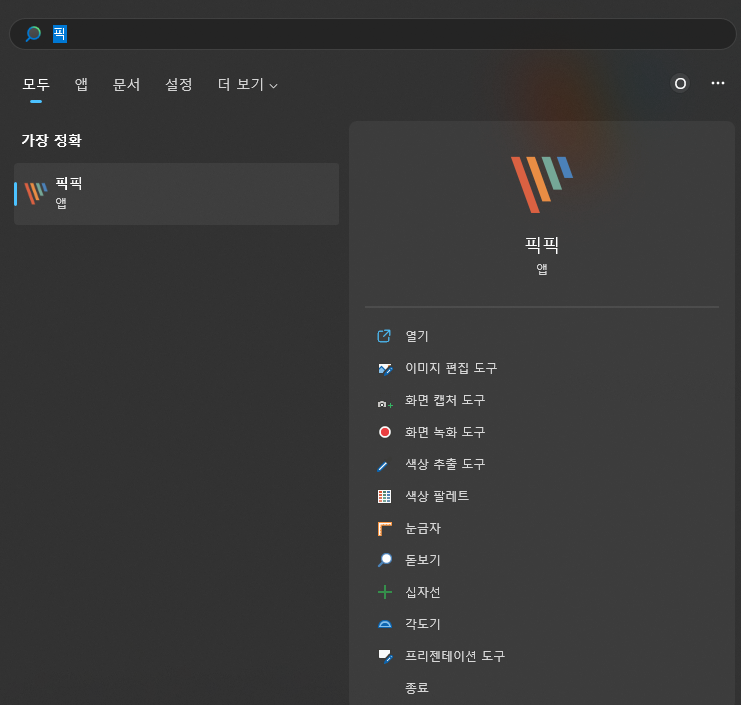741x705 pixels.
Task: Click the green 십자선 crosshair icon
Action: 385,592
